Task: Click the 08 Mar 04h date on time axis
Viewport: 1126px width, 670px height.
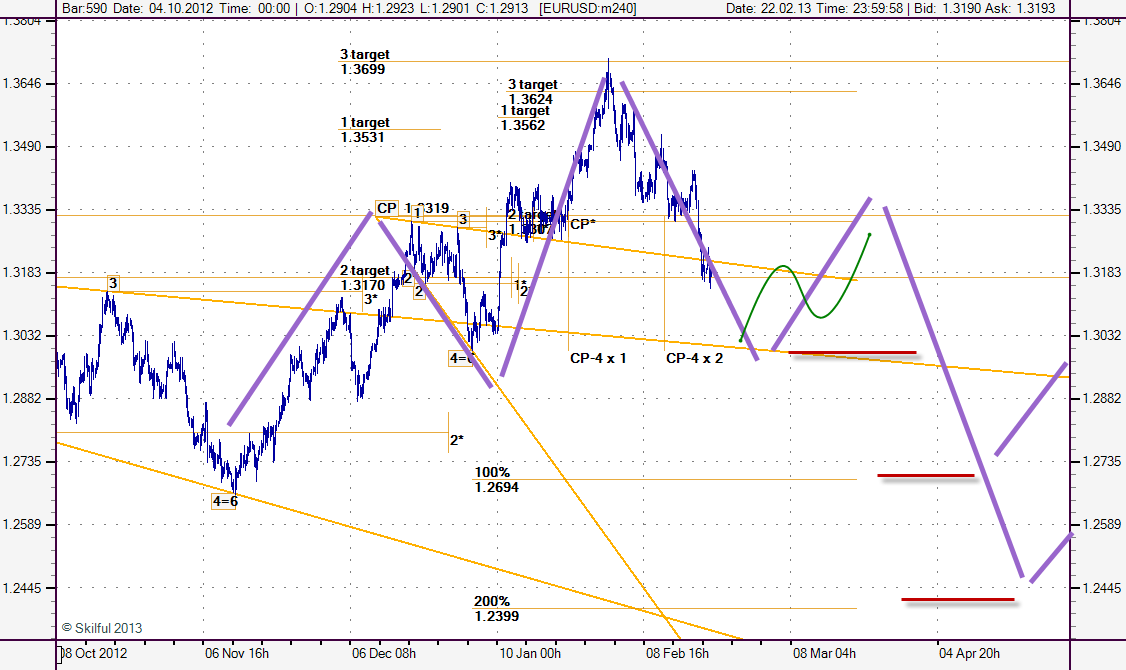Action: click(825, 653)
